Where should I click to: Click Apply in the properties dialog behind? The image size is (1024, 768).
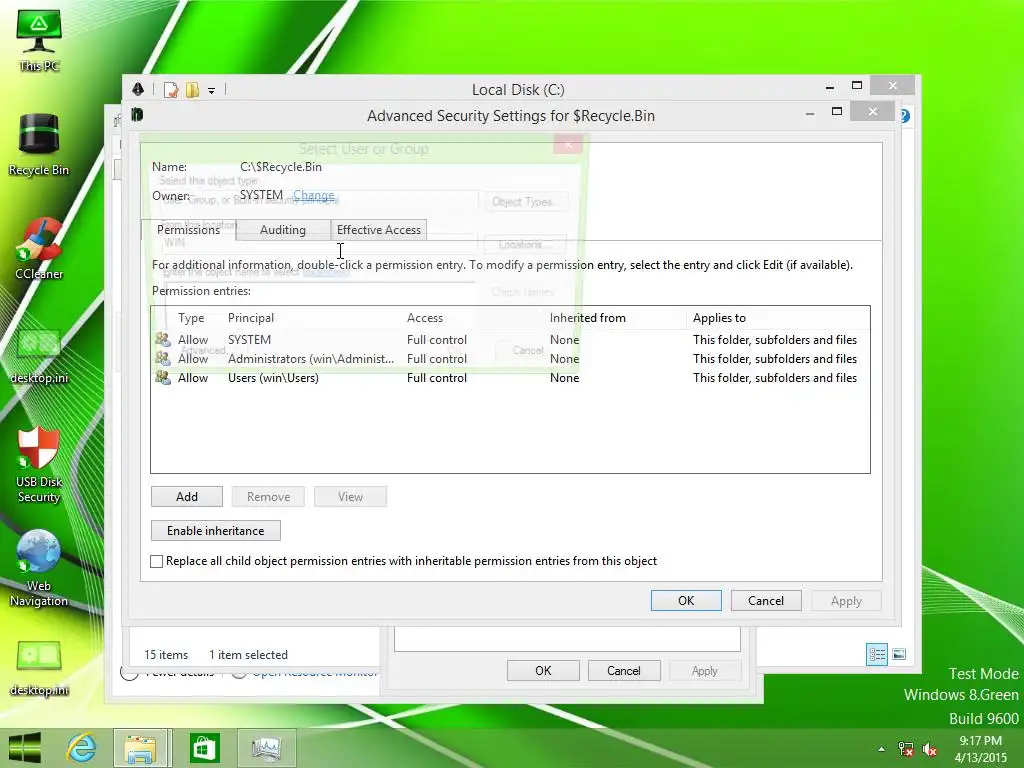[x=704, y=671]
